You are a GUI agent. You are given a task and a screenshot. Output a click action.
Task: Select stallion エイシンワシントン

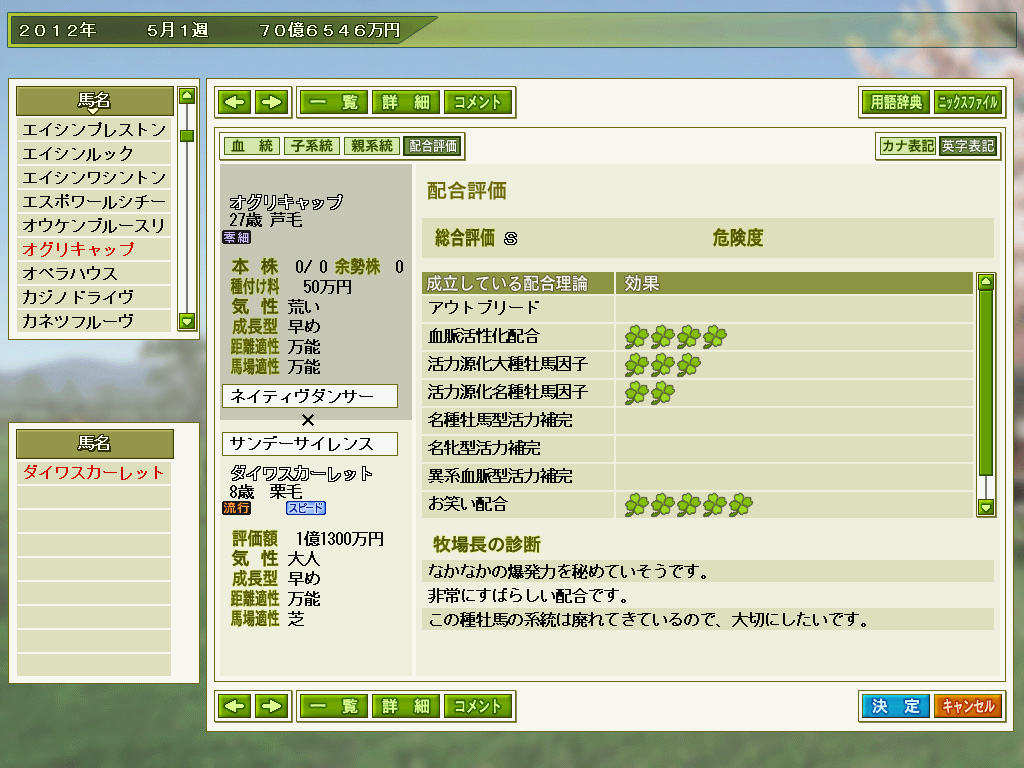pyautogui.click(x=94, y=178)
